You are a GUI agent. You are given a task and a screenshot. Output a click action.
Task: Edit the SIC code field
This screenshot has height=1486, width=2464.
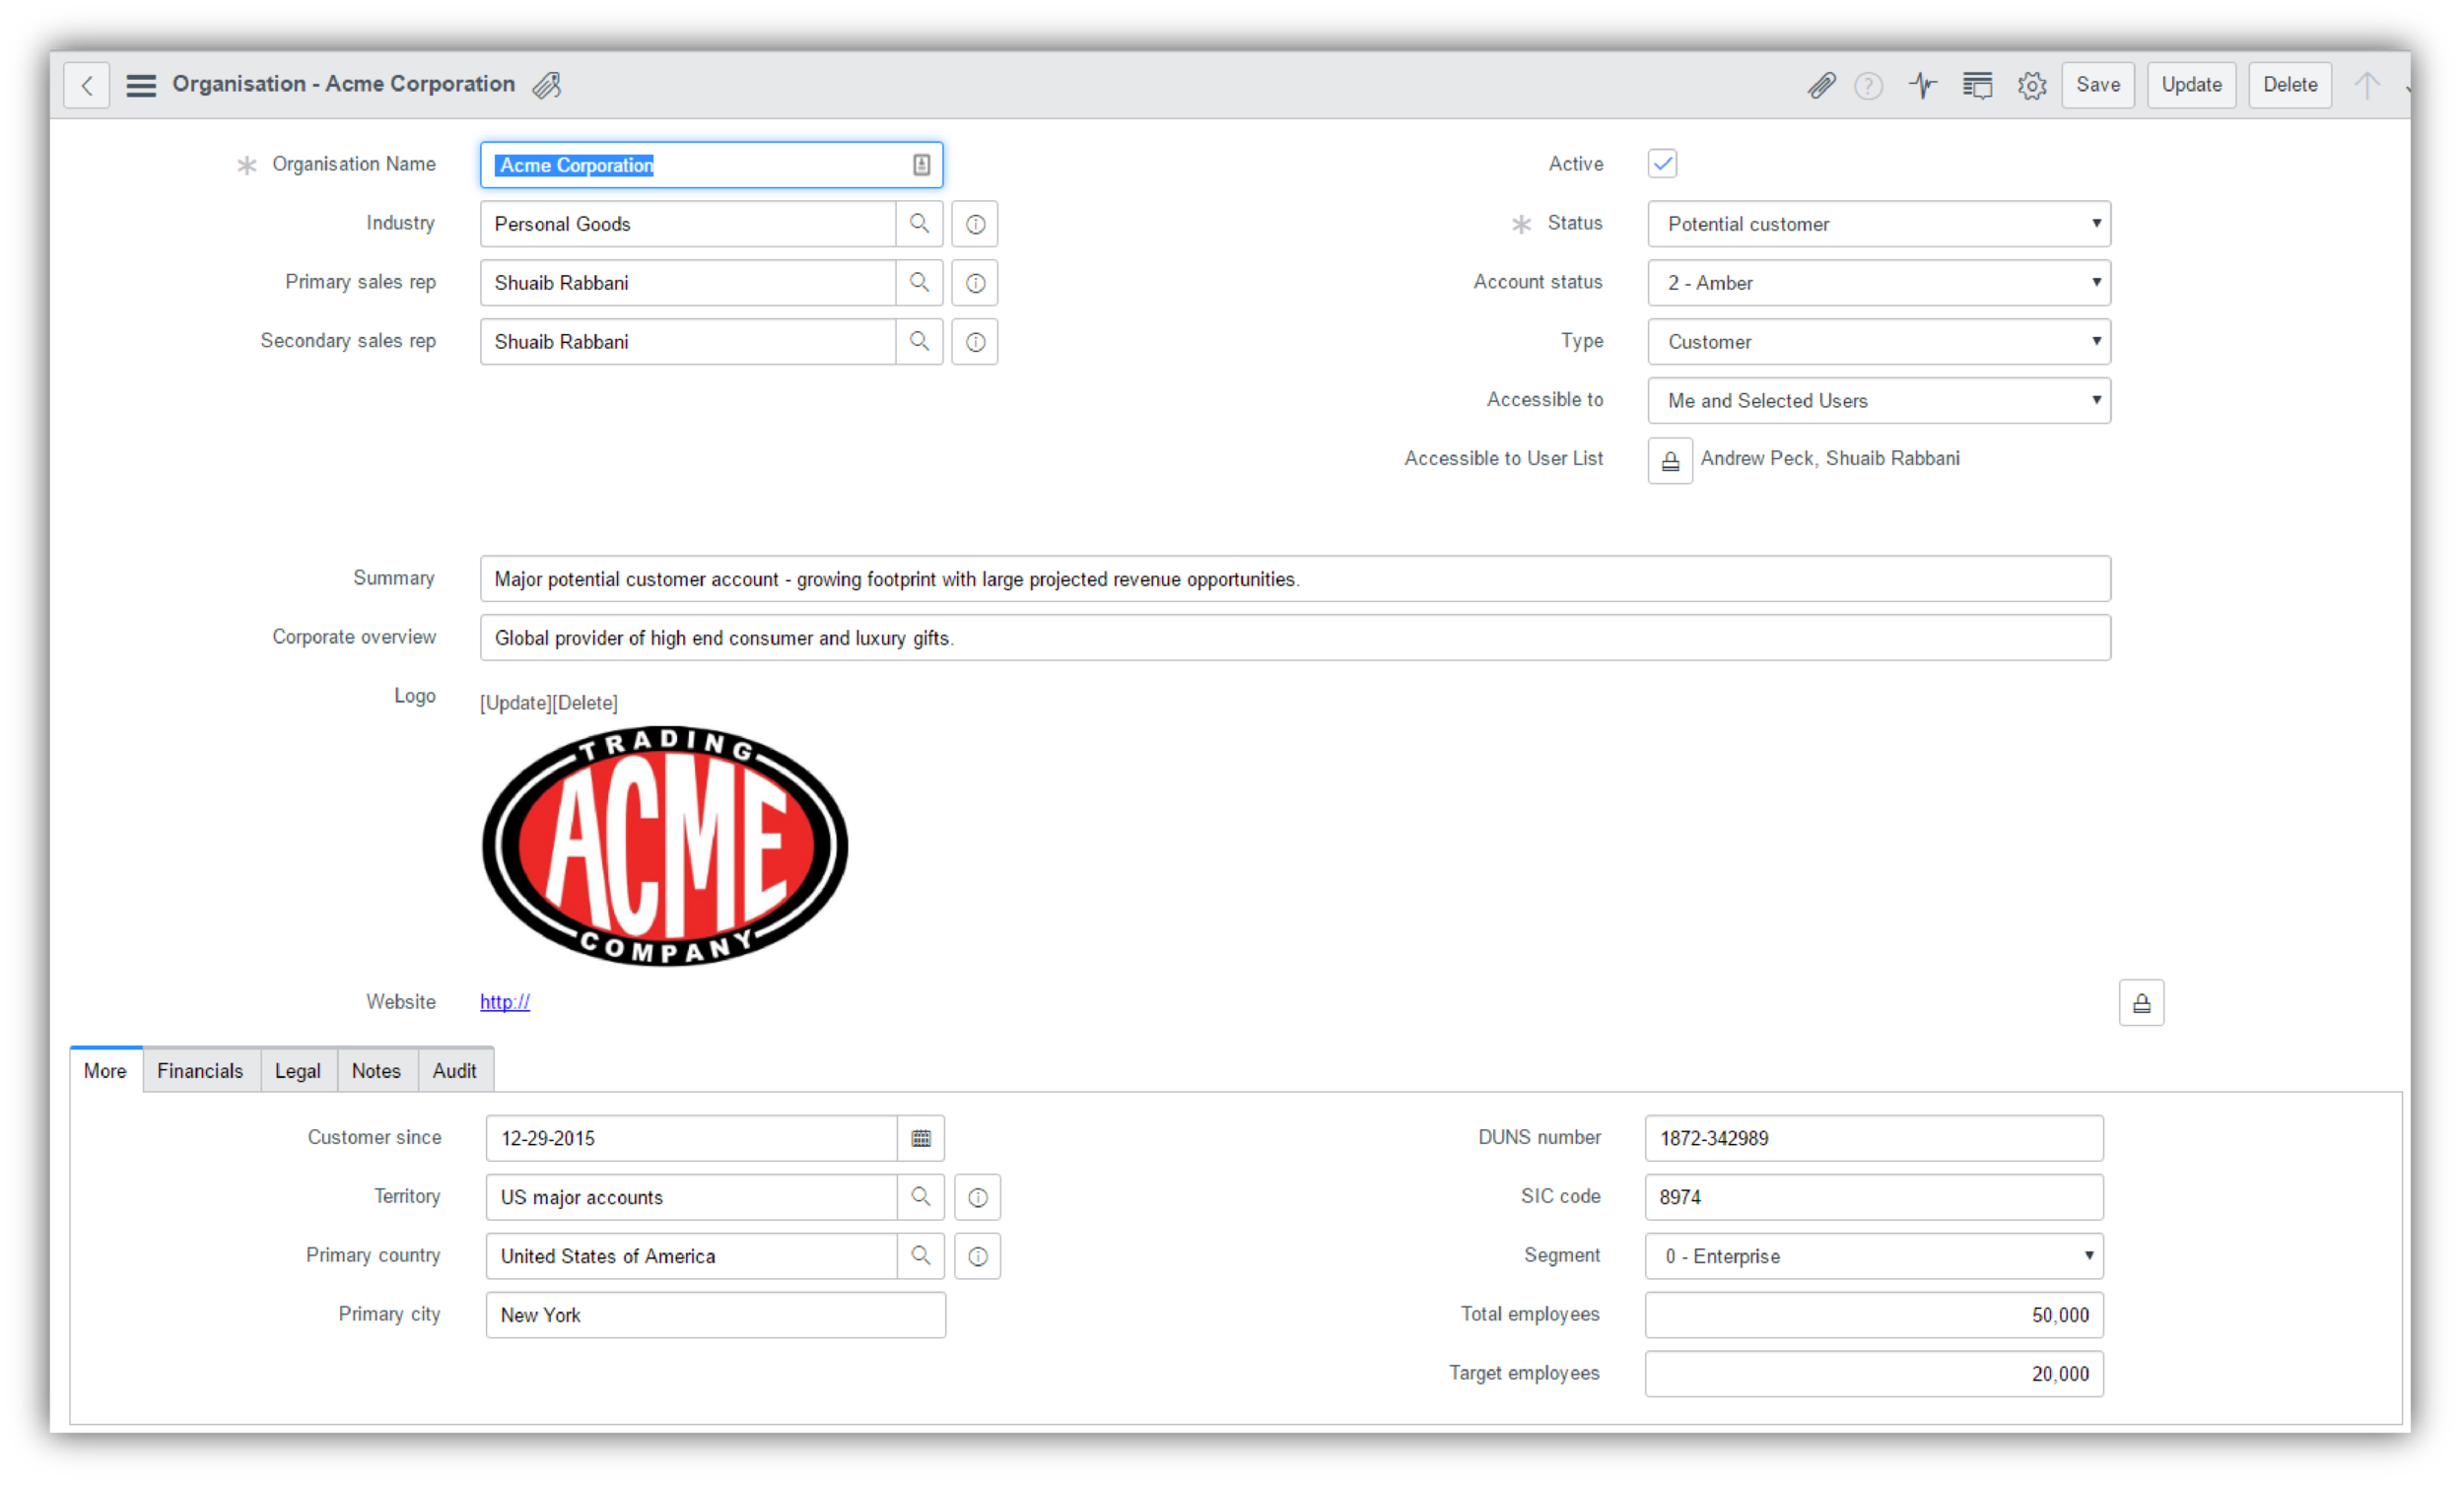[1874, 1197]
